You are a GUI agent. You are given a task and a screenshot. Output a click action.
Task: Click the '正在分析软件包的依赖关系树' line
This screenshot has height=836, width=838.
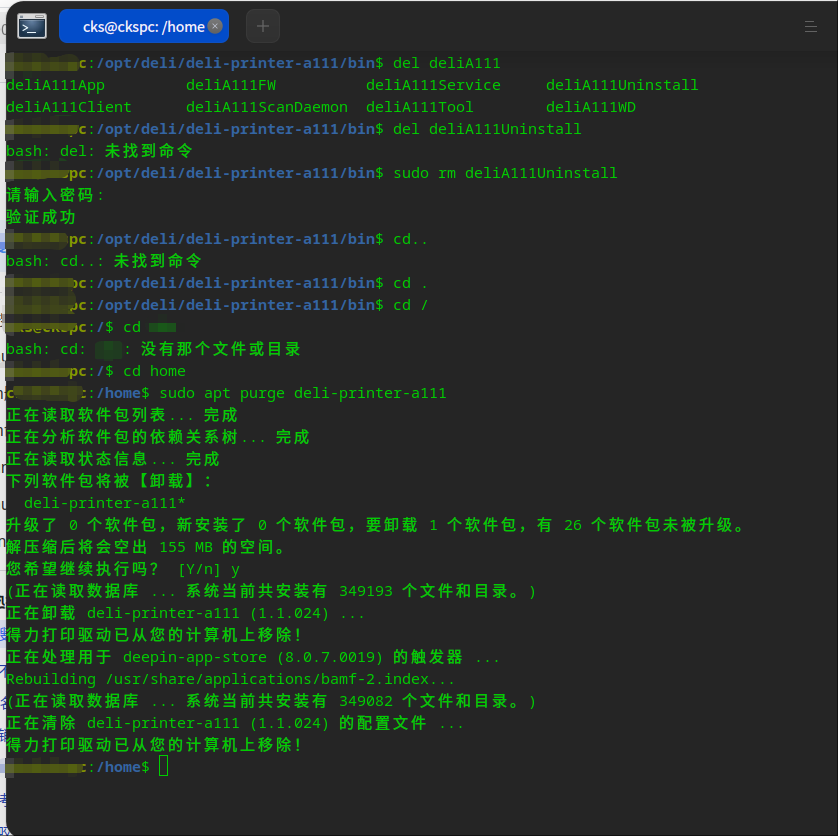(x=158, y=437)
